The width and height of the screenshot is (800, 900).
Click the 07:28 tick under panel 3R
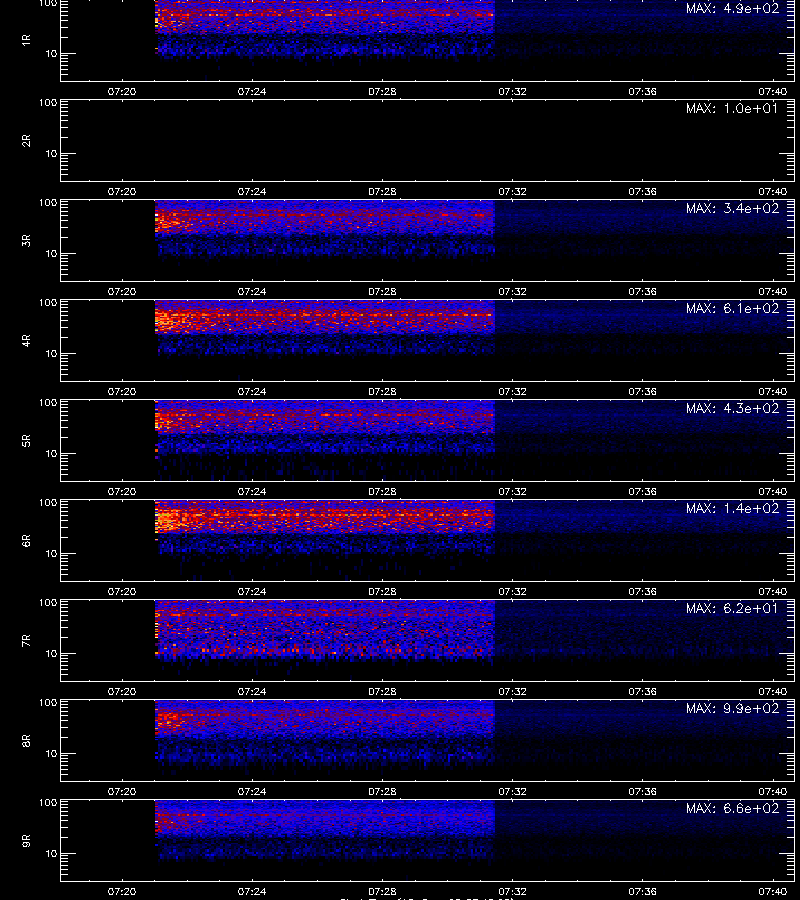(382, 291)
